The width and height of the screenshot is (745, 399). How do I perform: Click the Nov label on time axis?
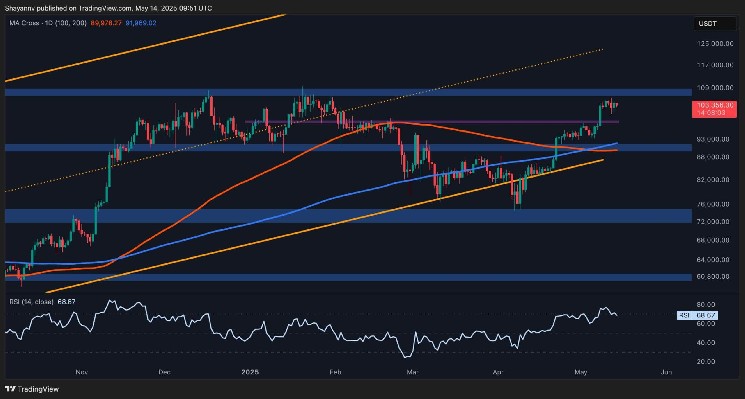click(x=82, y=372)
